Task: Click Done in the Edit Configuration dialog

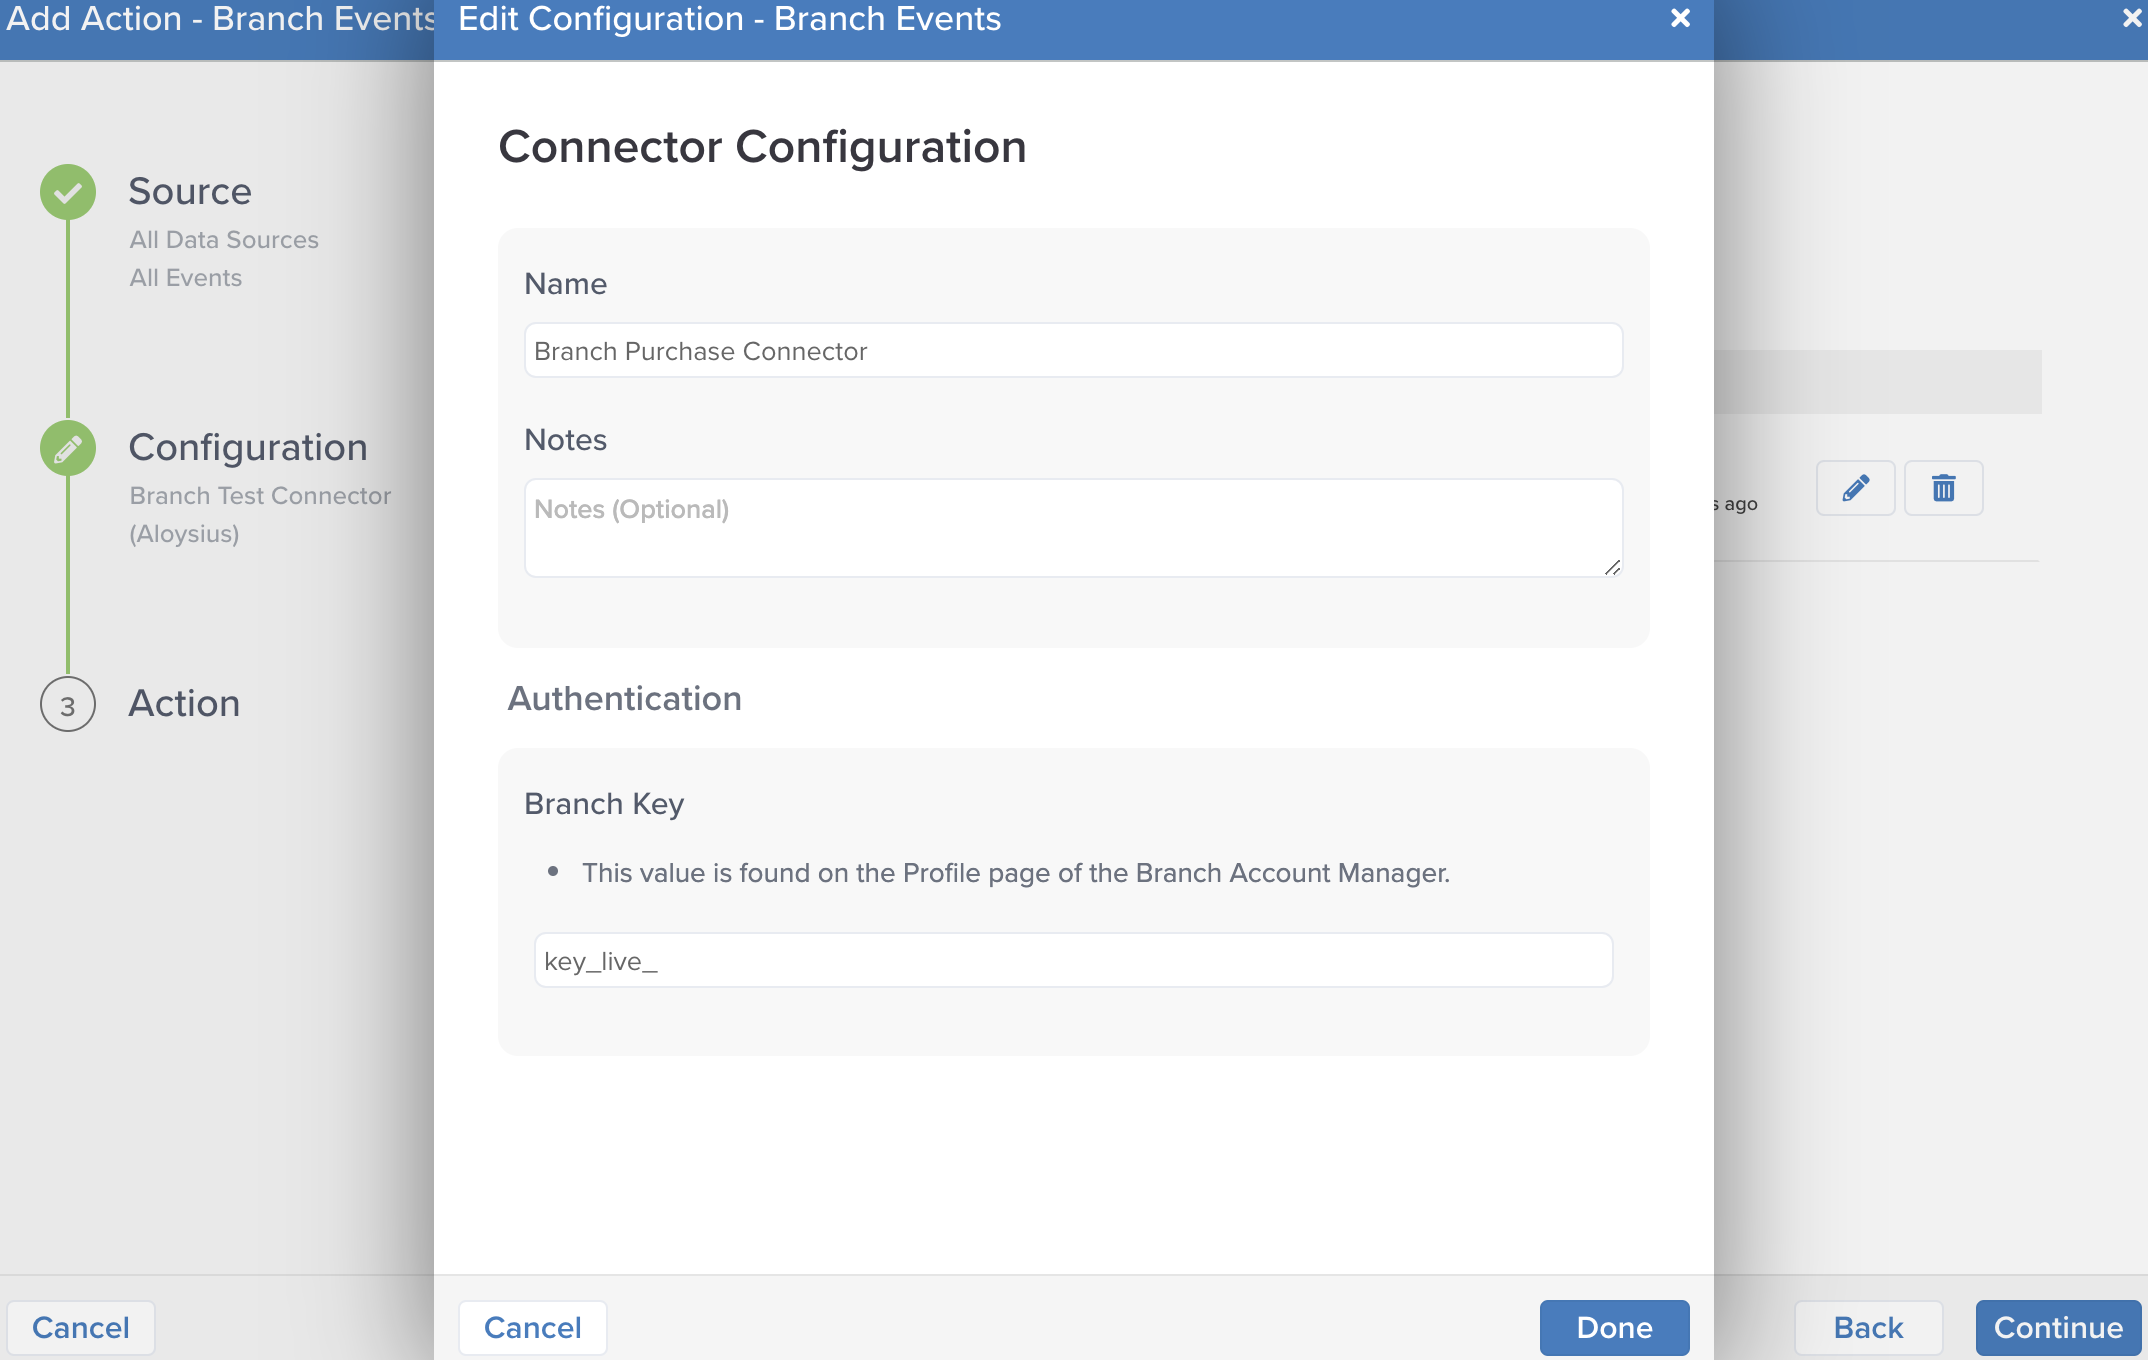Action: [x=1614, y=1328]
